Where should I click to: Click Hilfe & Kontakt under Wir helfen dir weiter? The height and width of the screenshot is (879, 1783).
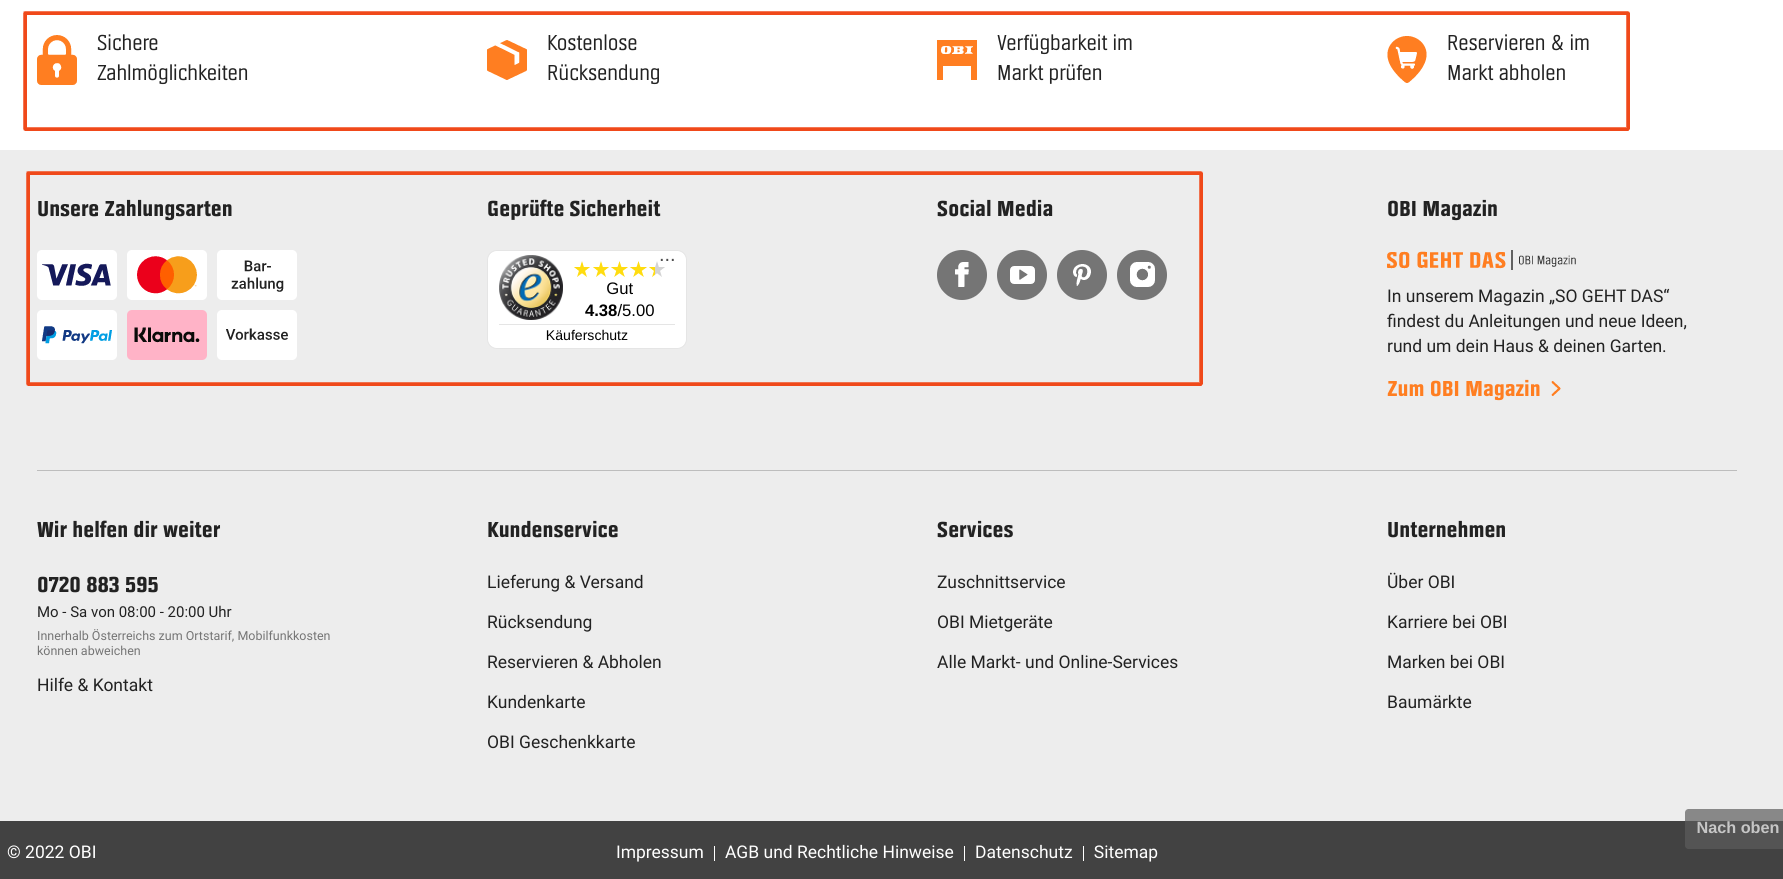[x=95, y=685]
